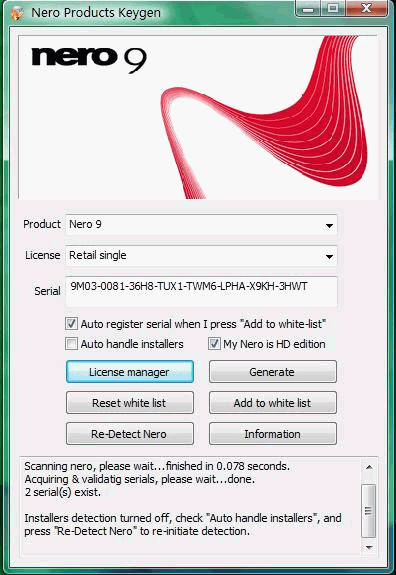Toggle the "Auto register serial" checkbox

[71, 324]
